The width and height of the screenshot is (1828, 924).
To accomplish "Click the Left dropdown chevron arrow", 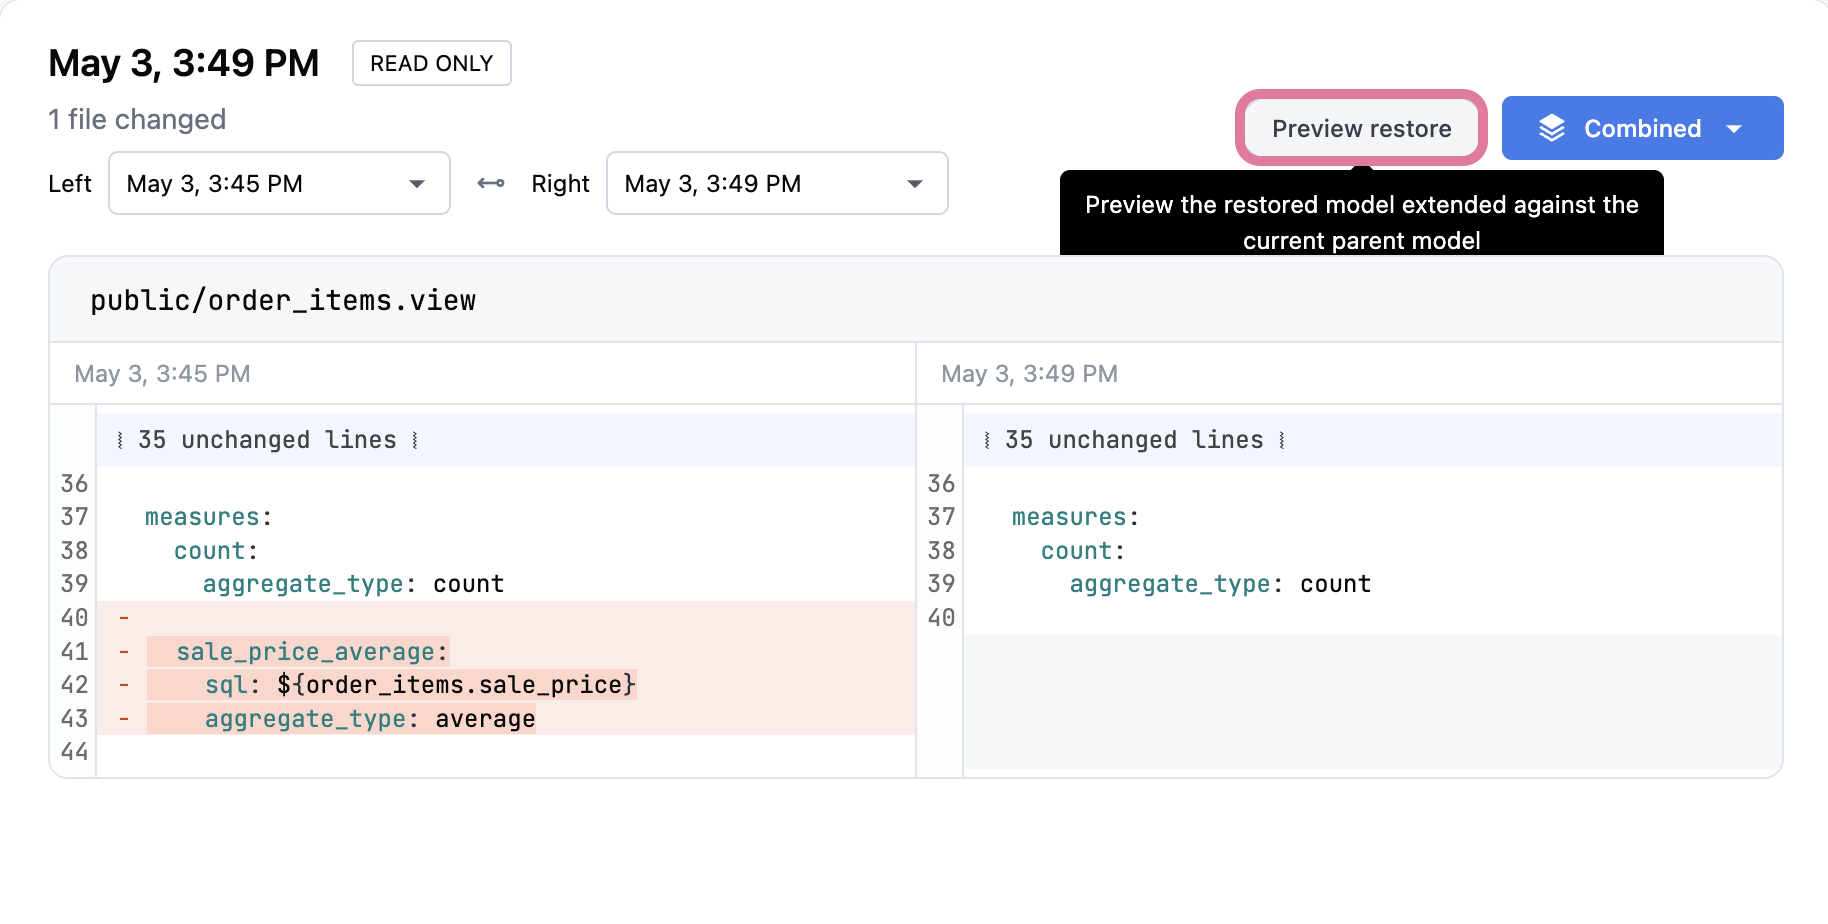I will tap(417, 184).
